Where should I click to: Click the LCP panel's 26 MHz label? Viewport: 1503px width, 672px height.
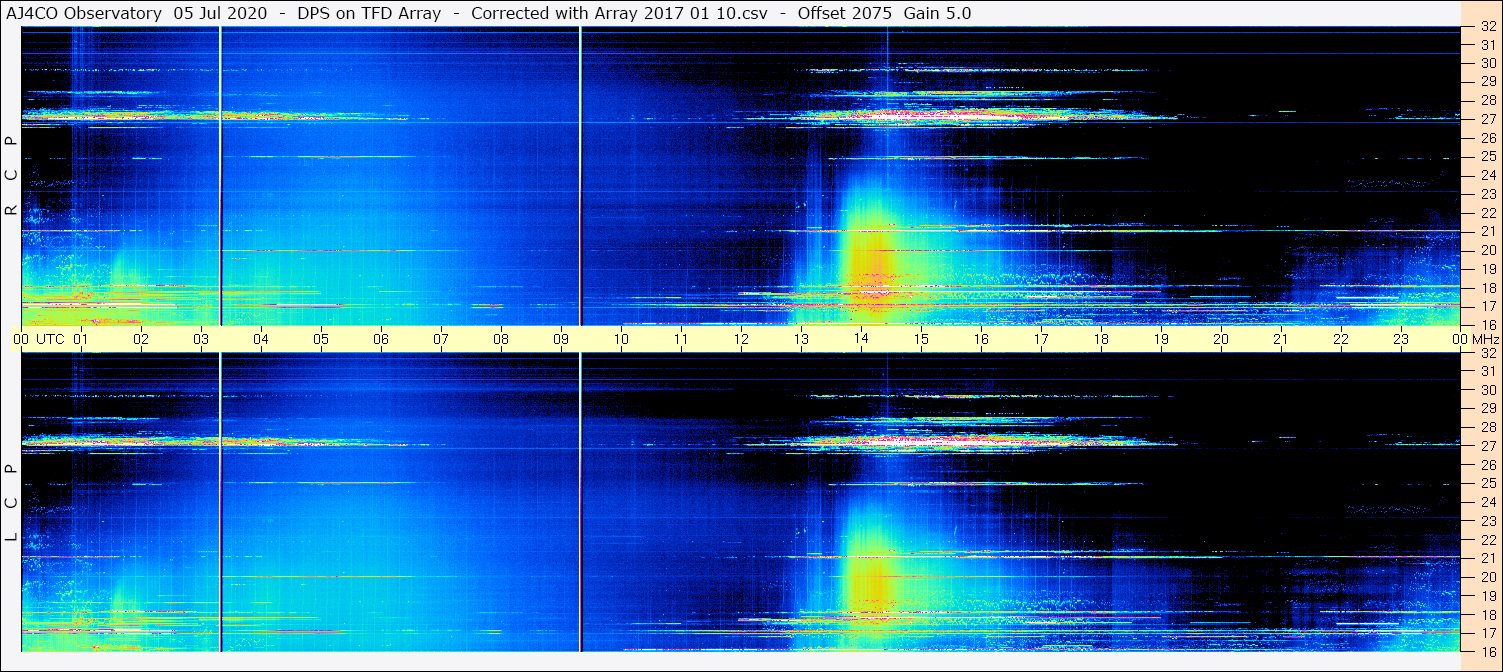click(1487, 465)
